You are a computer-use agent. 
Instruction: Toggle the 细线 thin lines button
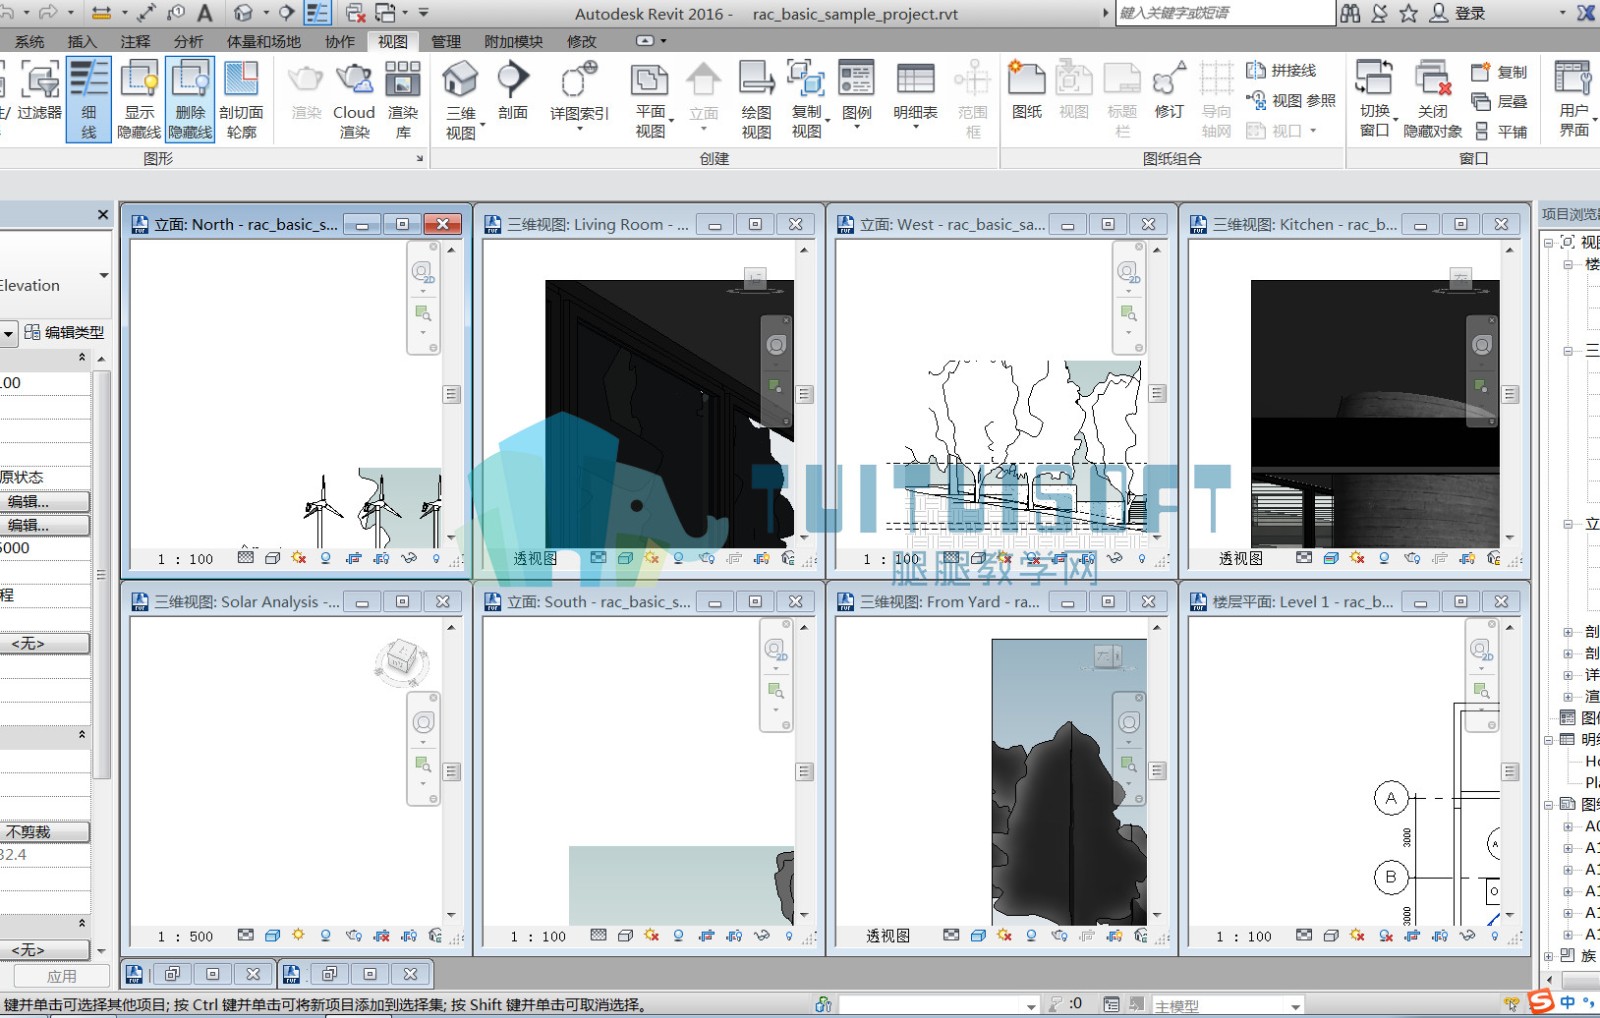click(89, 99)
